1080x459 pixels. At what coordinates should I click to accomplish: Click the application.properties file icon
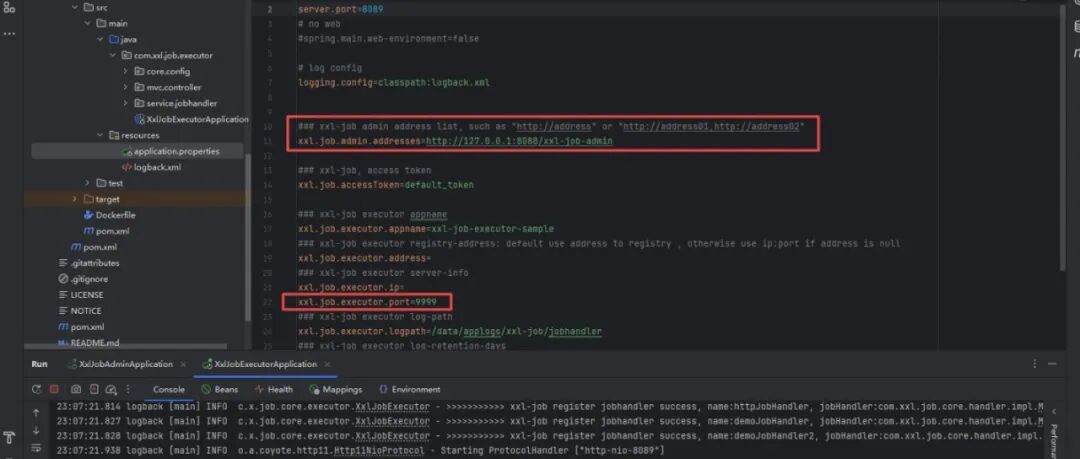pos(127,151)
